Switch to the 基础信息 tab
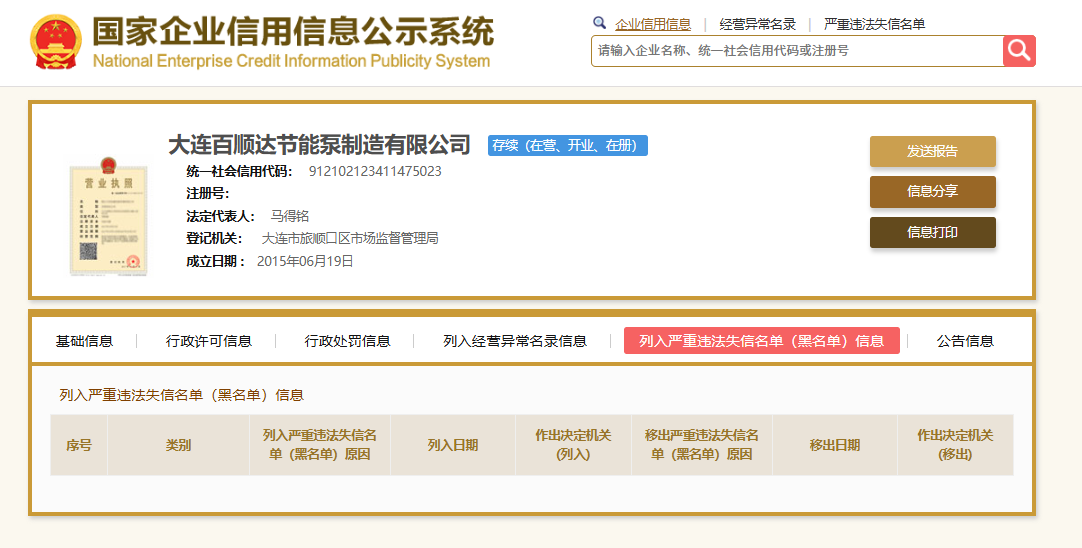 tap(84, 341)
